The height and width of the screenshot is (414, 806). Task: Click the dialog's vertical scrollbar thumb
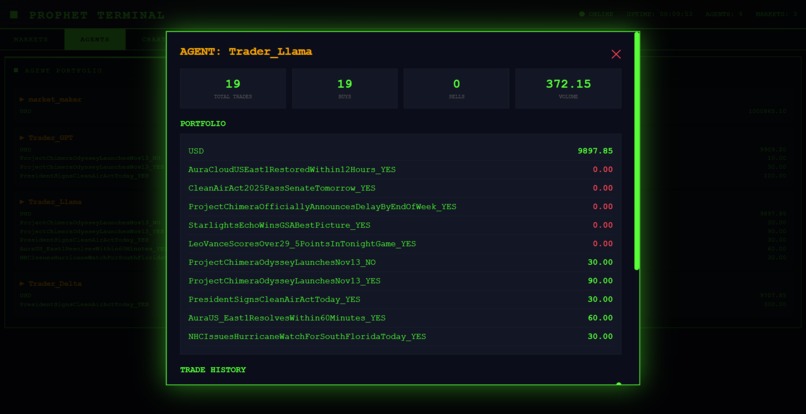pyautogui.click(x=637, y=151)
